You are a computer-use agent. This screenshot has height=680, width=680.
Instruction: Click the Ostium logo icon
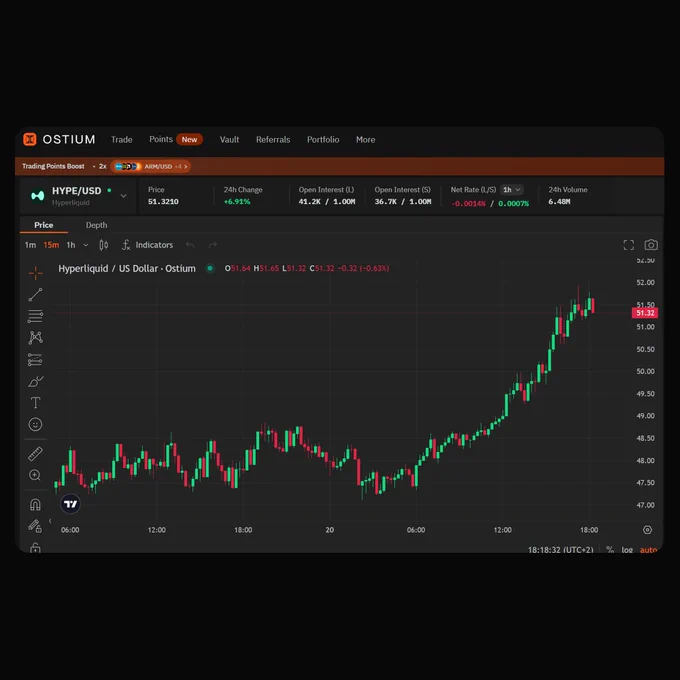(29, 139)
